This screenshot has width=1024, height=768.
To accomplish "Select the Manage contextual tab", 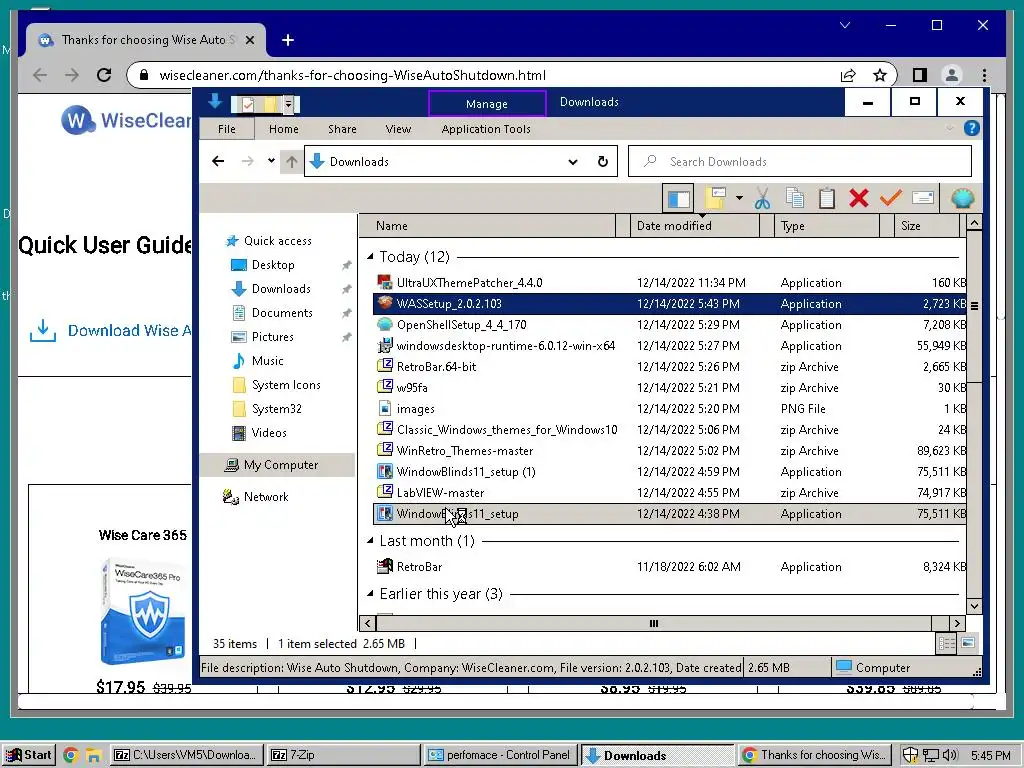I will coord(487,104).
